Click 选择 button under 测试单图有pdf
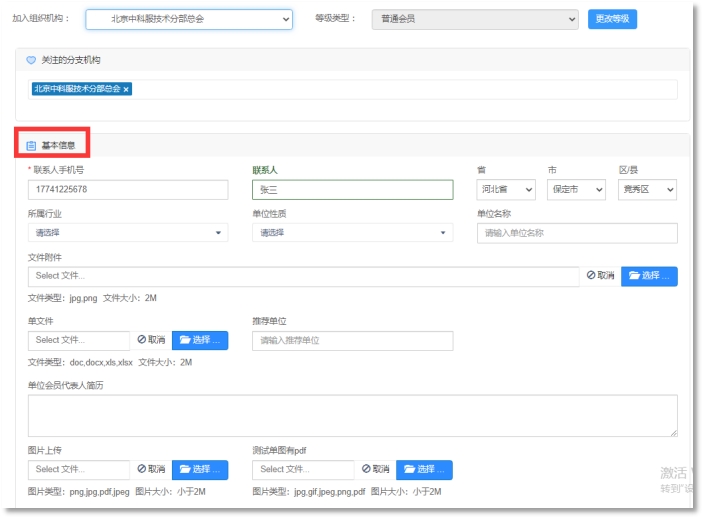 pyautogui.click(x=424, y=470)
